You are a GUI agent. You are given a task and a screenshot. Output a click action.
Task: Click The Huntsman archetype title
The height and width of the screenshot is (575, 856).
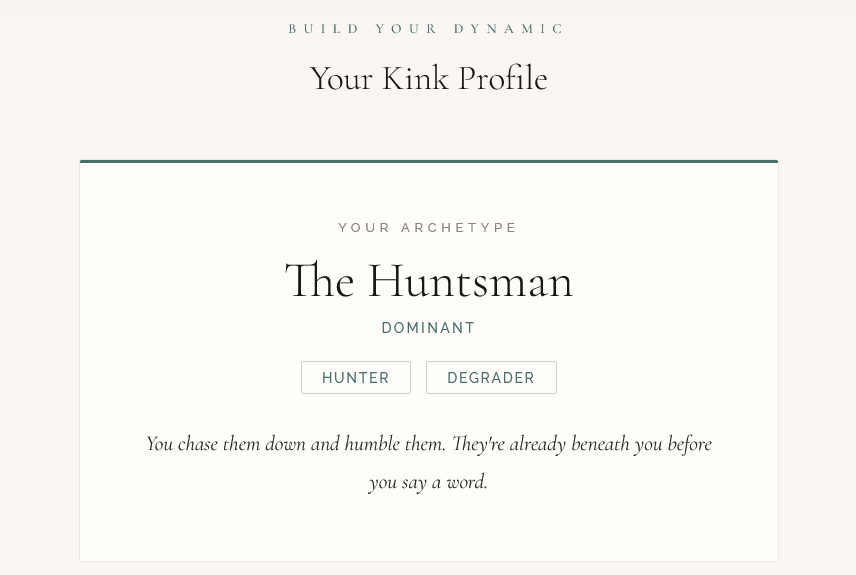tap(428, 281)
